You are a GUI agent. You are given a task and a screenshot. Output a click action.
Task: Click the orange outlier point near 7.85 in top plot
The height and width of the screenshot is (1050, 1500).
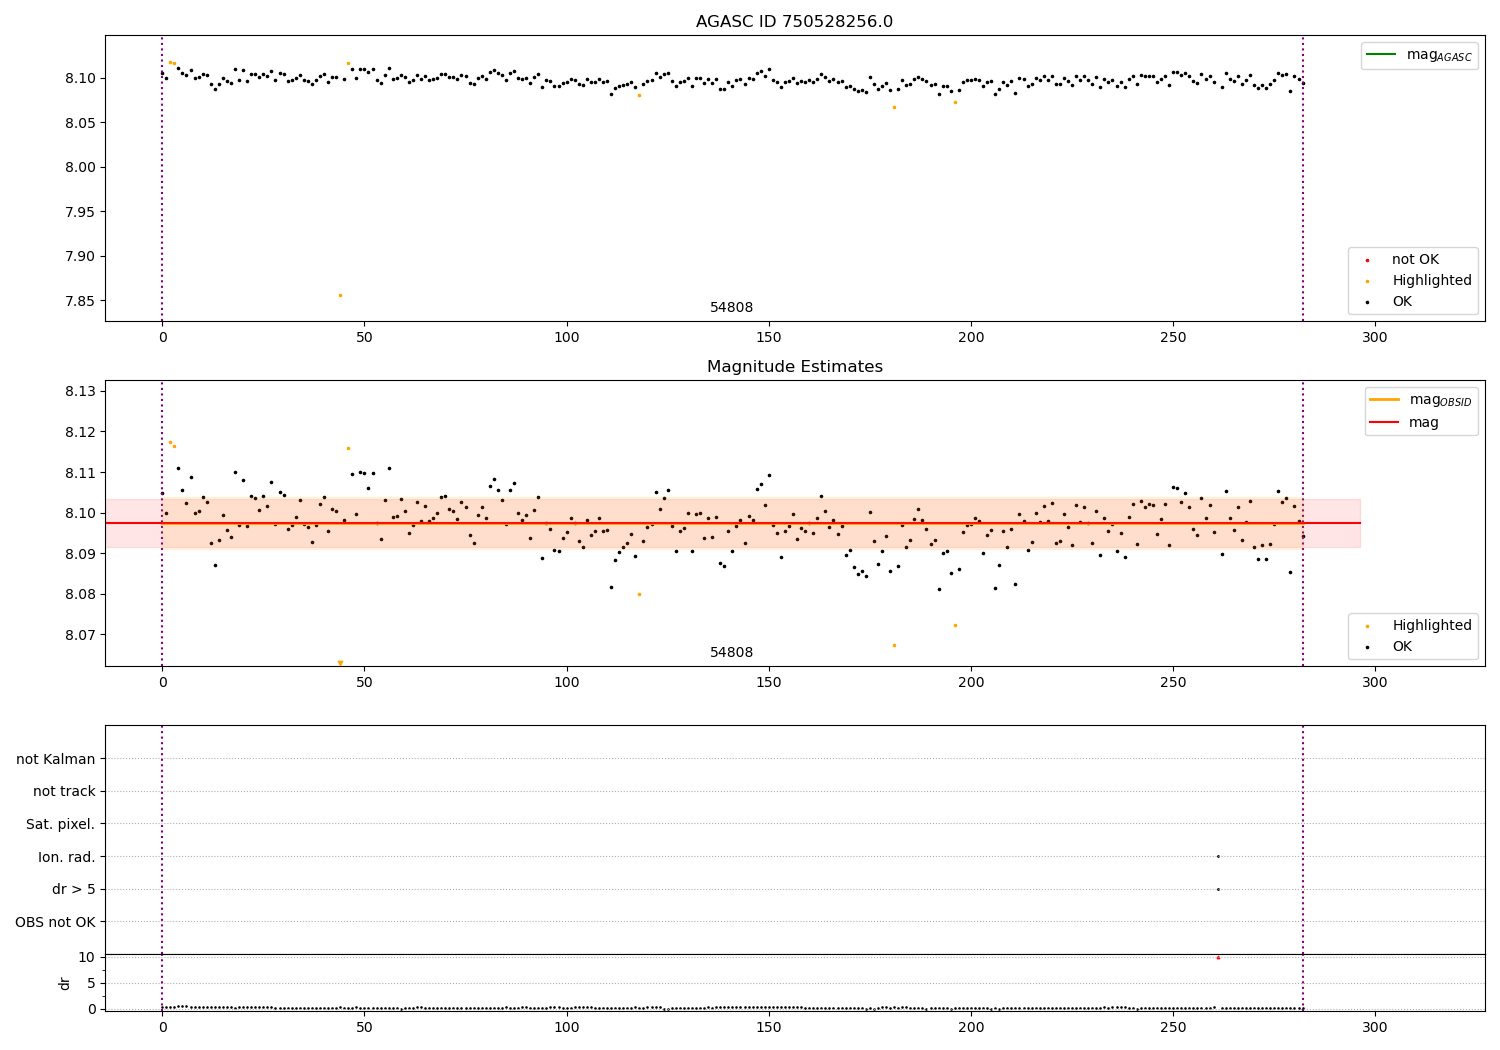(340, 295)
